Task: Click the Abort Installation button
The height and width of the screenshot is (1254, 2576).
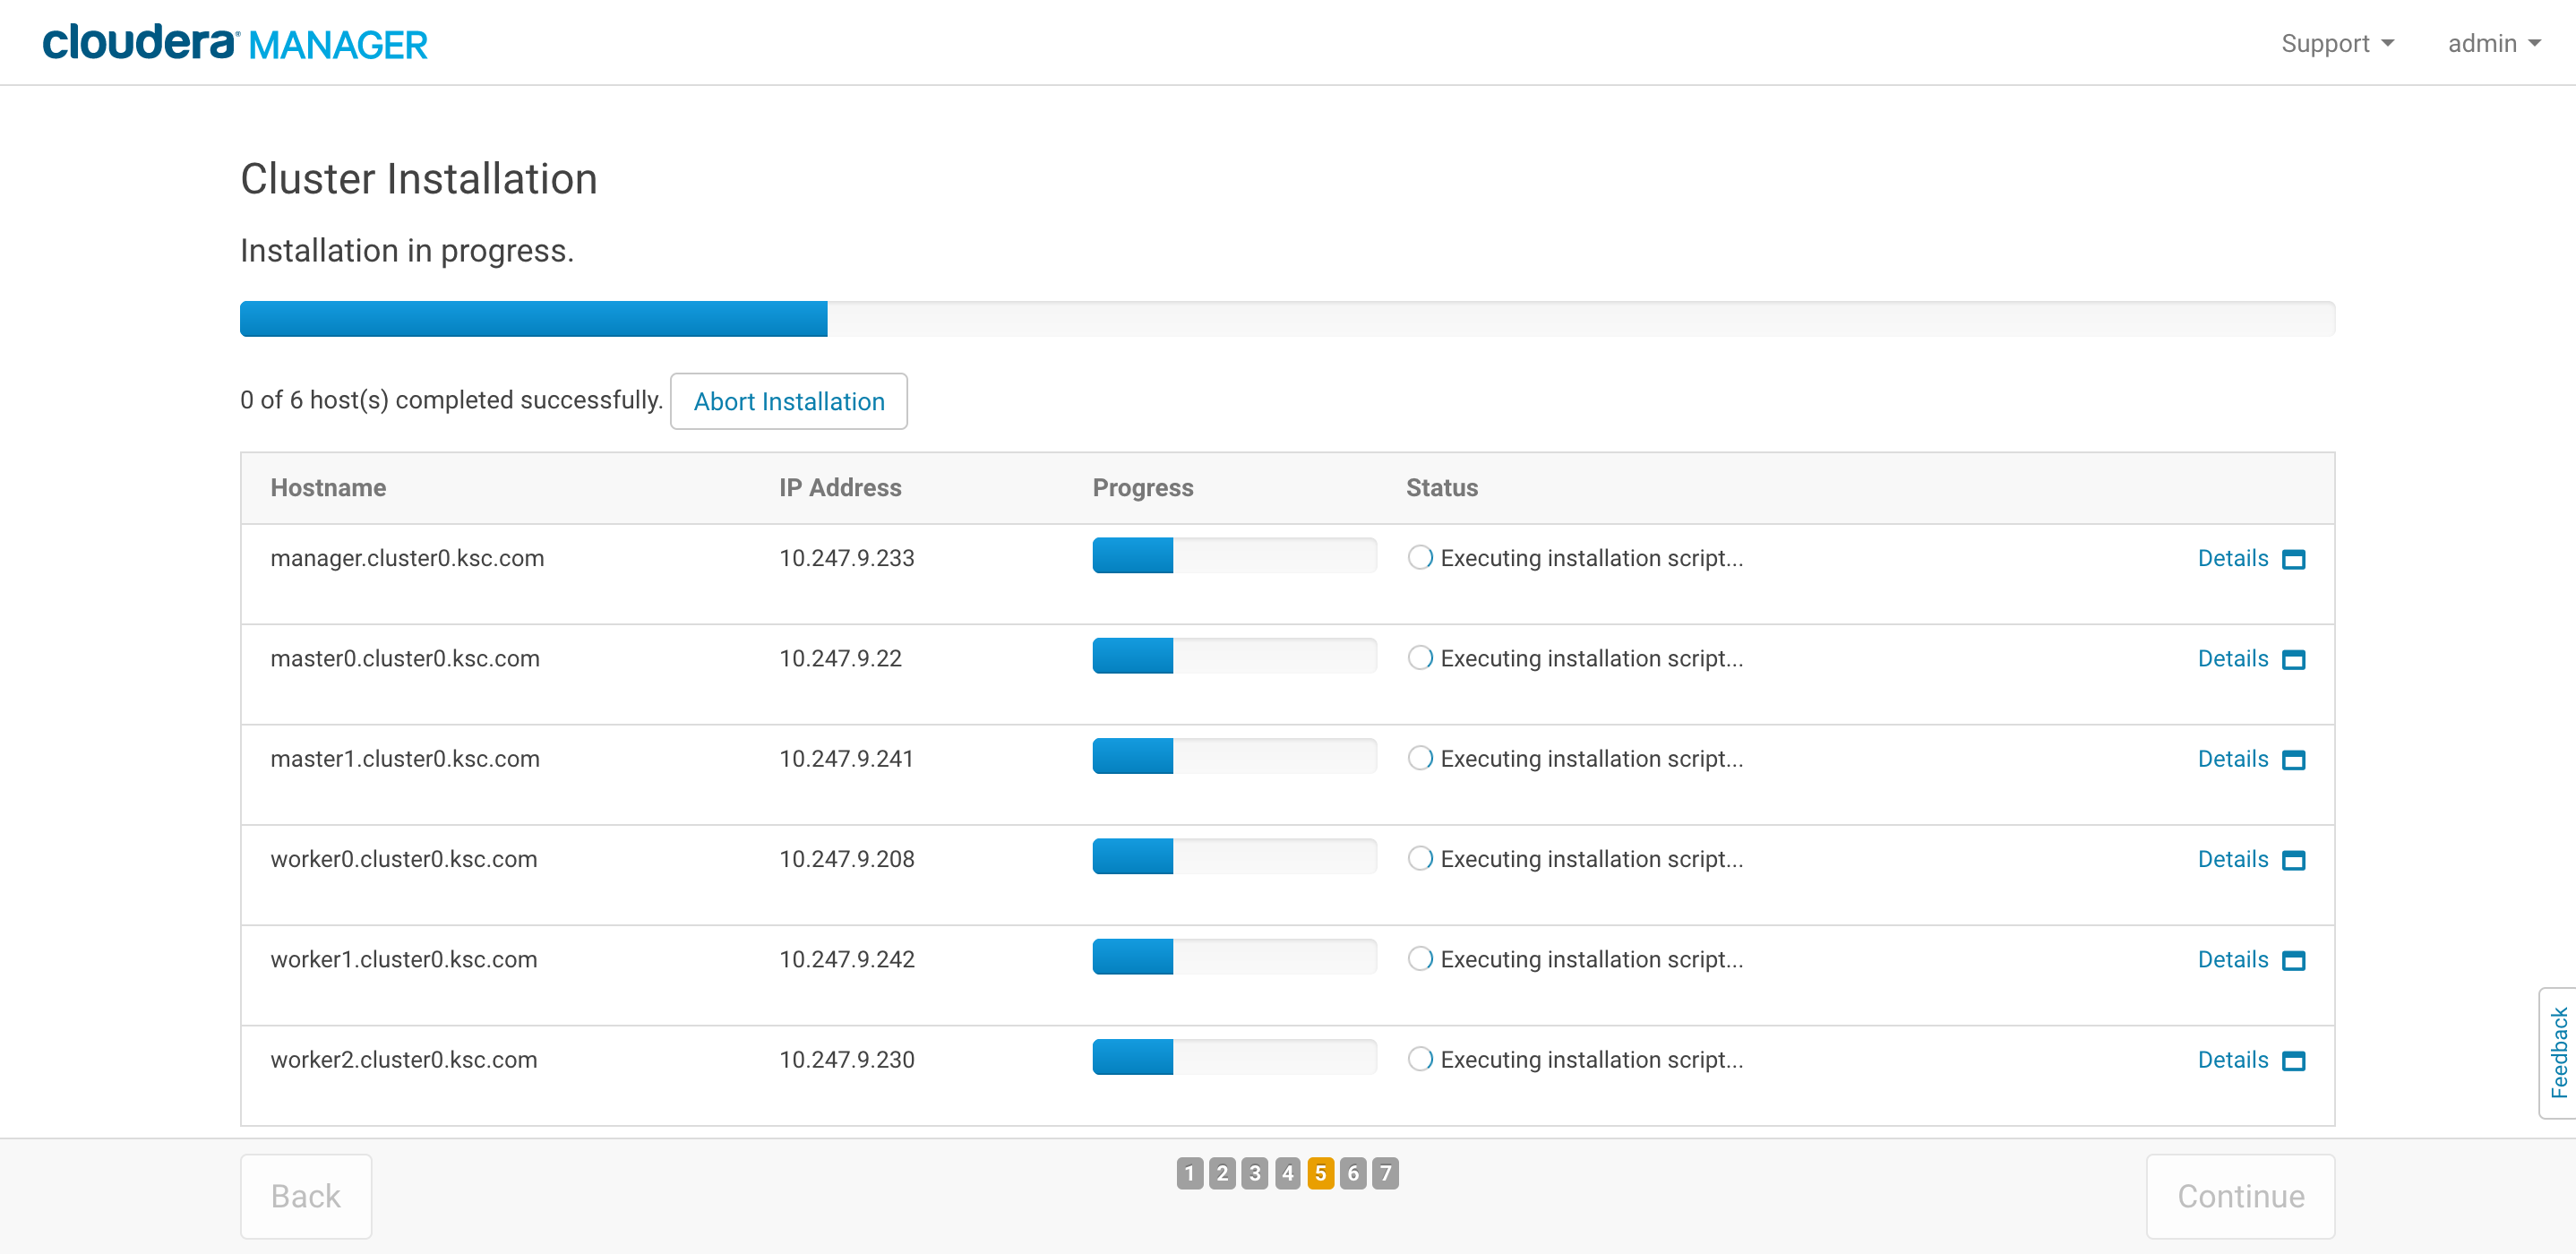Action: coord(788,401)
